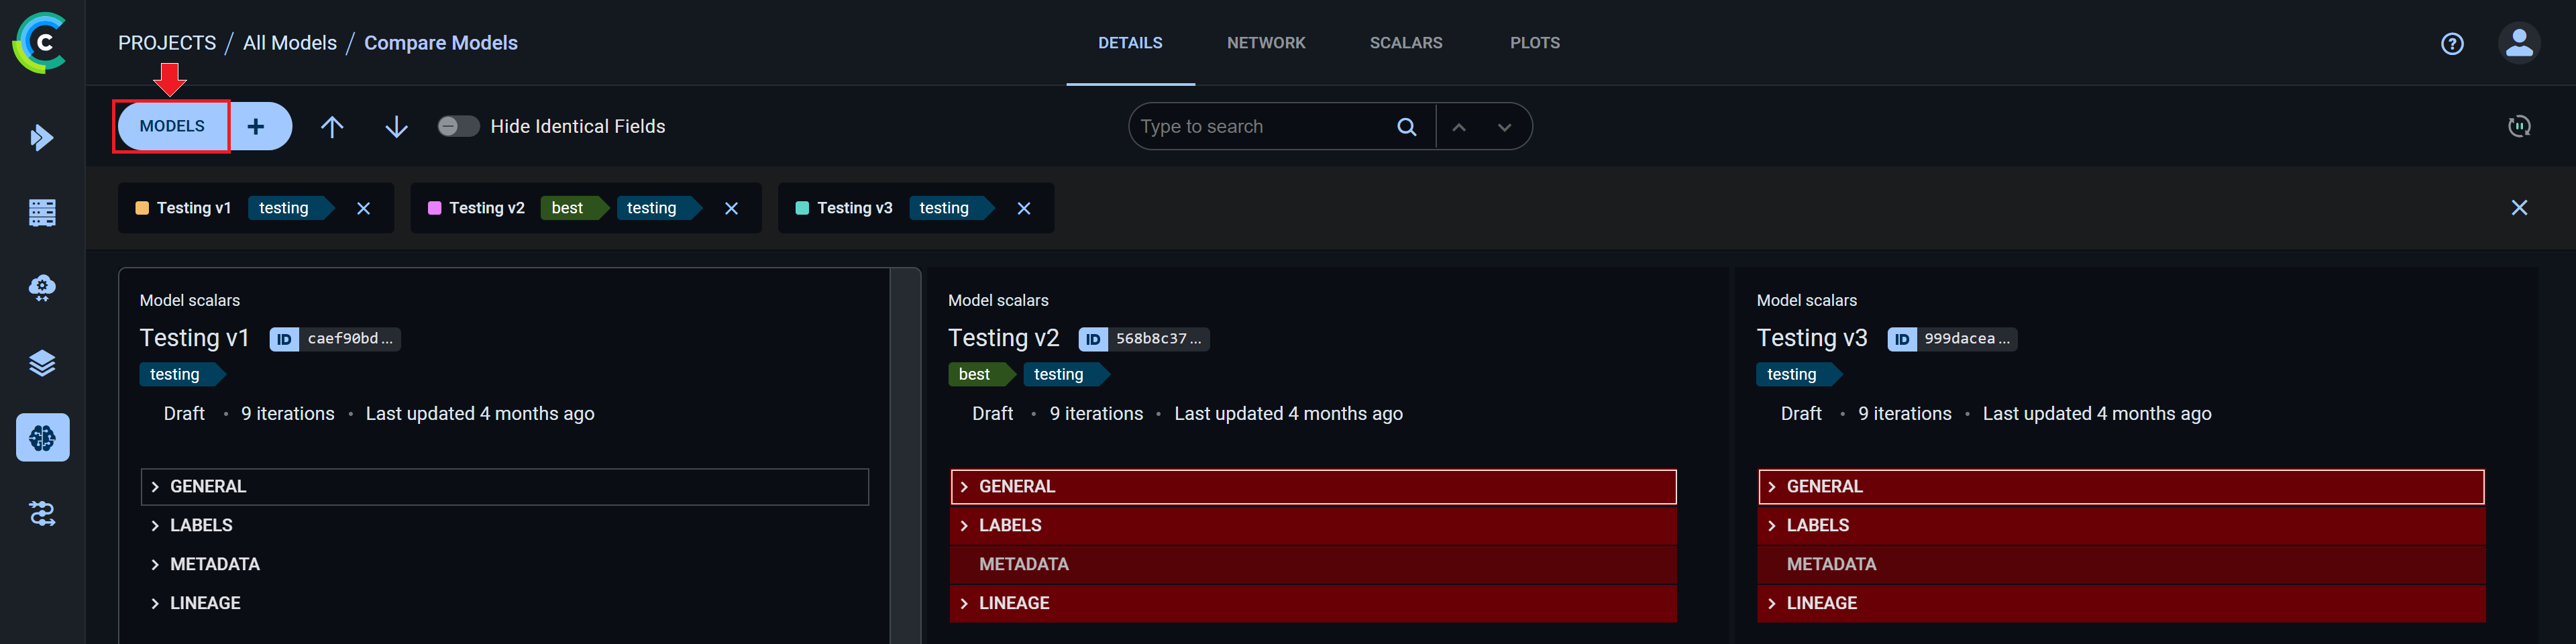This screenshot has width=2576, height=644.
Task: Click the search magnifier icon
Action: click(x=1406, y=127)
